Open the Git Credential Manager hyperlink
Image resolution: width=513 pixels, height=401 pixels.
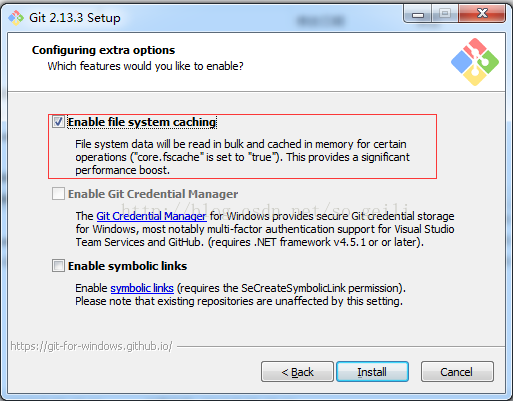(x=151, y=216)
